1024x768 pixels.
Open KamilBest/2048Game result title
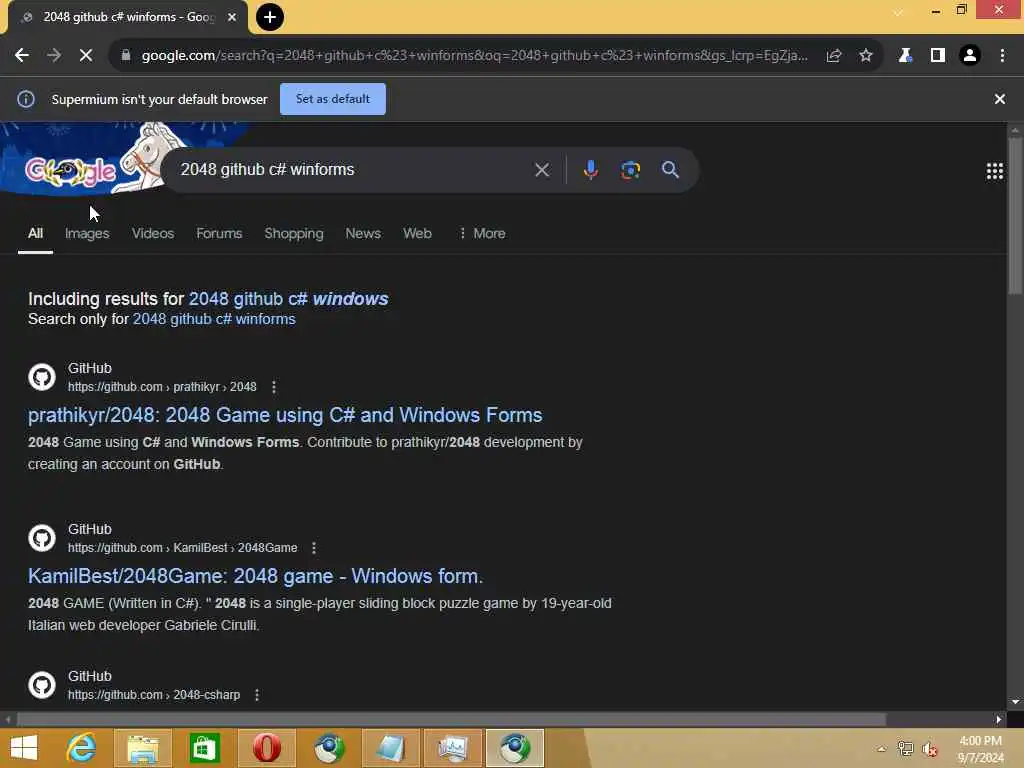click(x=255, y=576)
